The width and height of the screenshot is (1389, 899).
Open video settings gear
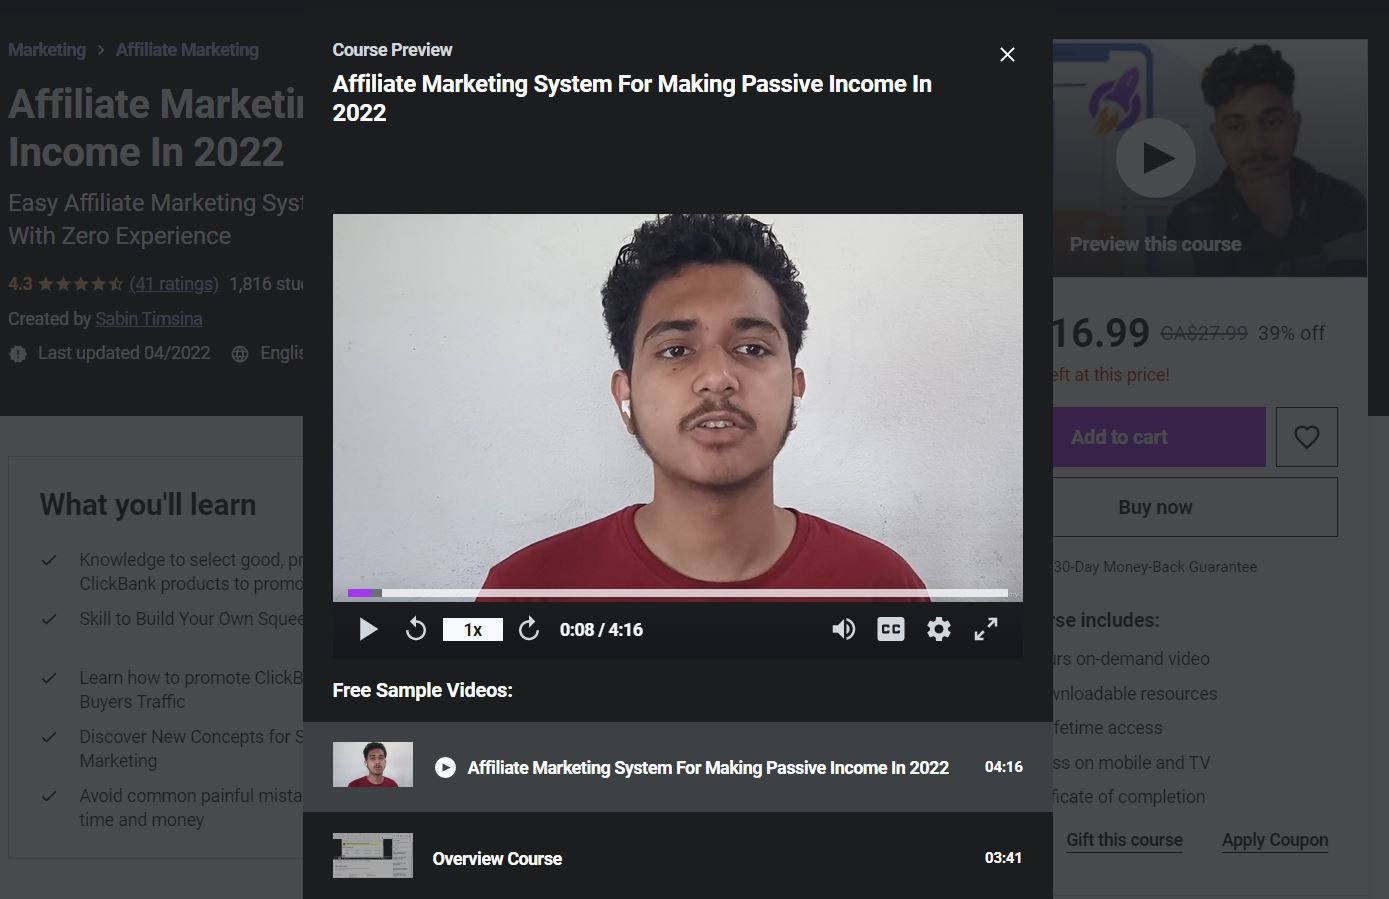point(938,629)
